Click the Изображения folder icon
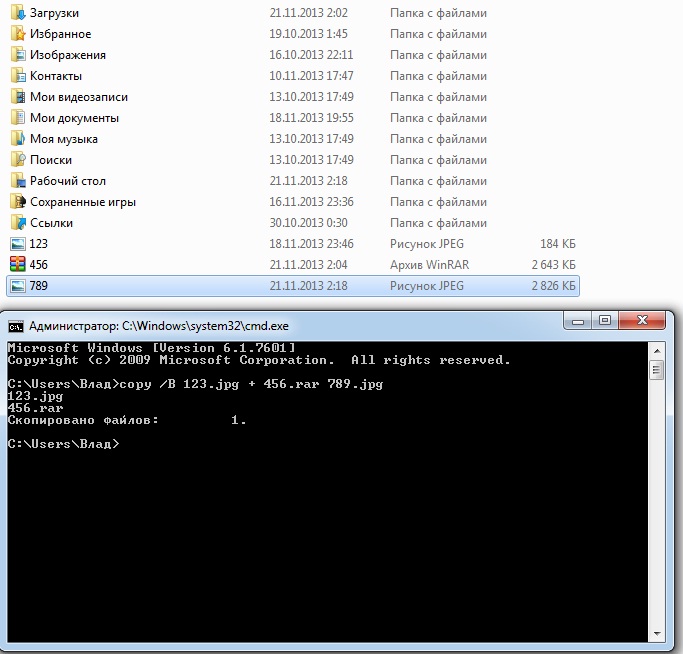The height and width of the screenshot is (654, 683). (18, 55)
